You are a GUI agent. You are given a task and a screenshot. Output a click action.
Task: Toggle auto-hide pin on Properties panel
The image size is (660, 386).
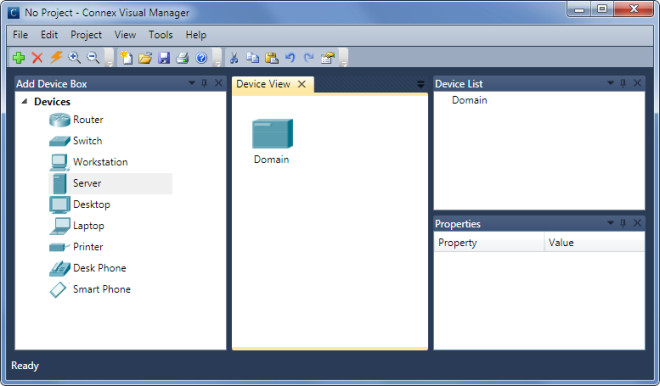pyautogui.click(x=623, y=223)
